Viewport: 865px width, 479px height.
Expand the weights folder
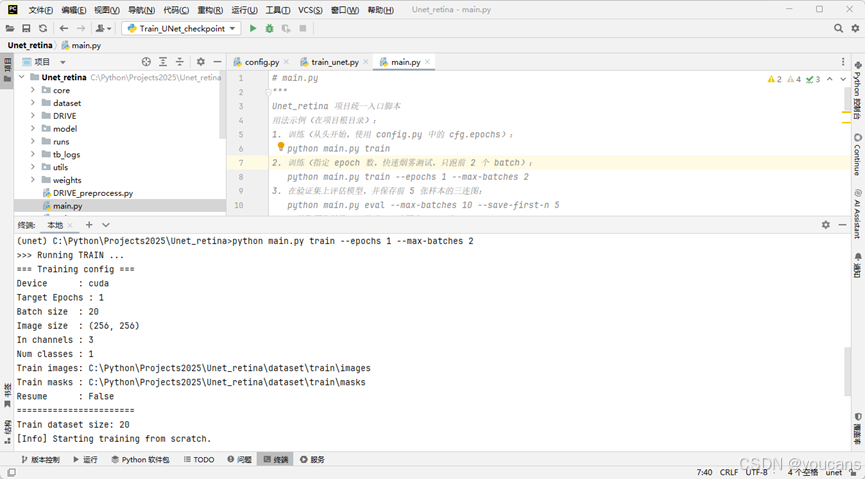click(33, 180)
